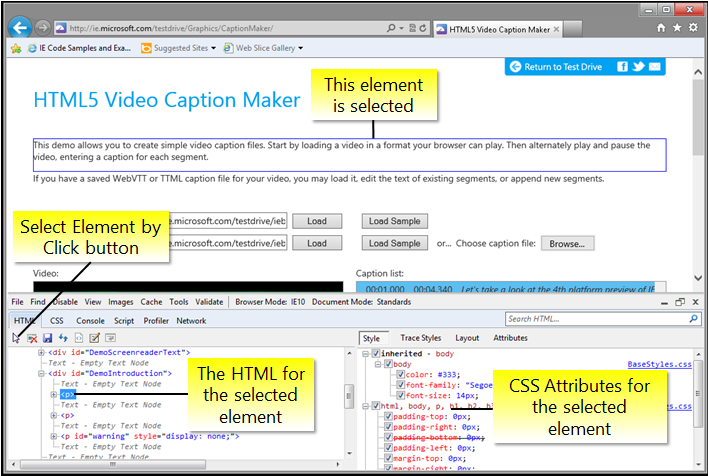Toggle the struck-through padding-bottom checkbox
Viewport: 708px width, 476px height.
click(388, 437)
